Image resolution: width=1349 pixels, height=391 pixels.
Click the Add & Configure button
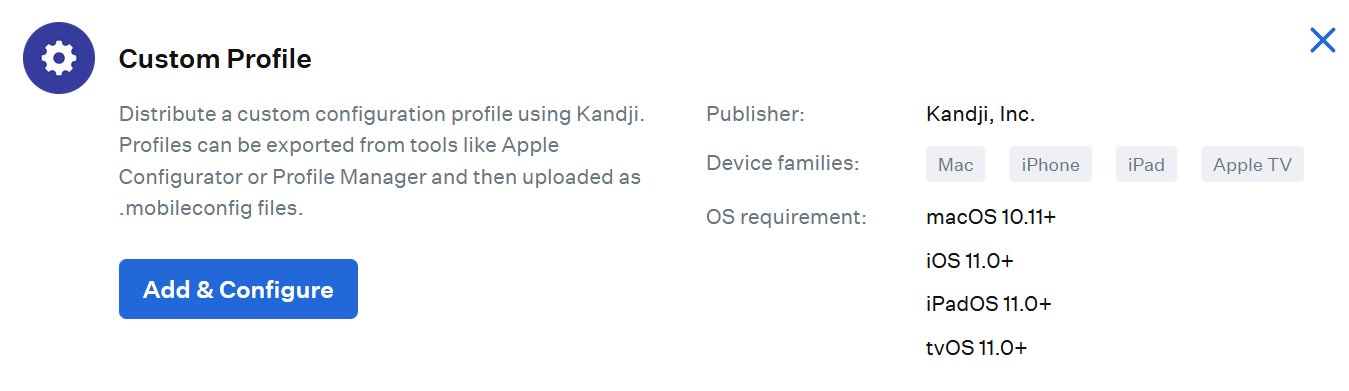238,289
